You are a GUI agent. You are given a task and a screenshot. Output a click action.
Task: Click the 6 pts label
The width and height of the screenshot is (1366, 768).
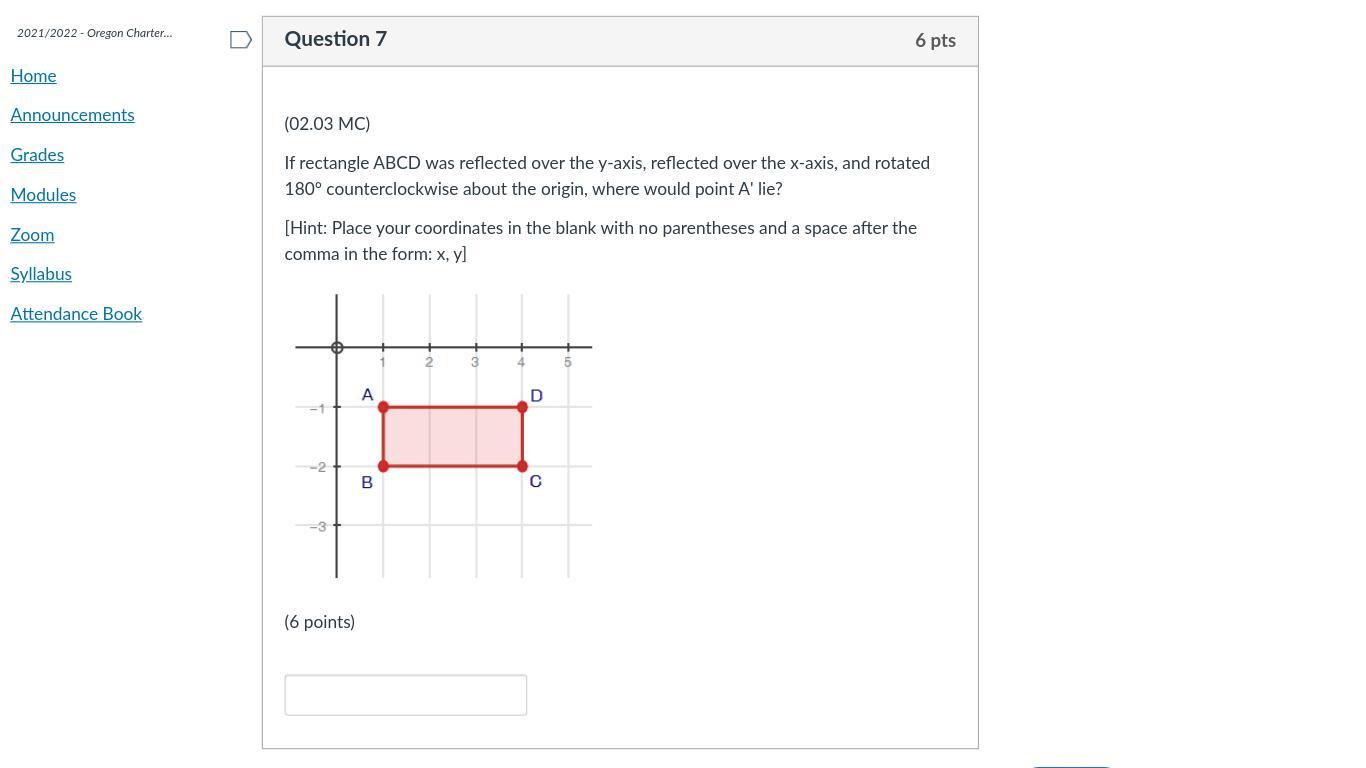click(x=935, y=41)
